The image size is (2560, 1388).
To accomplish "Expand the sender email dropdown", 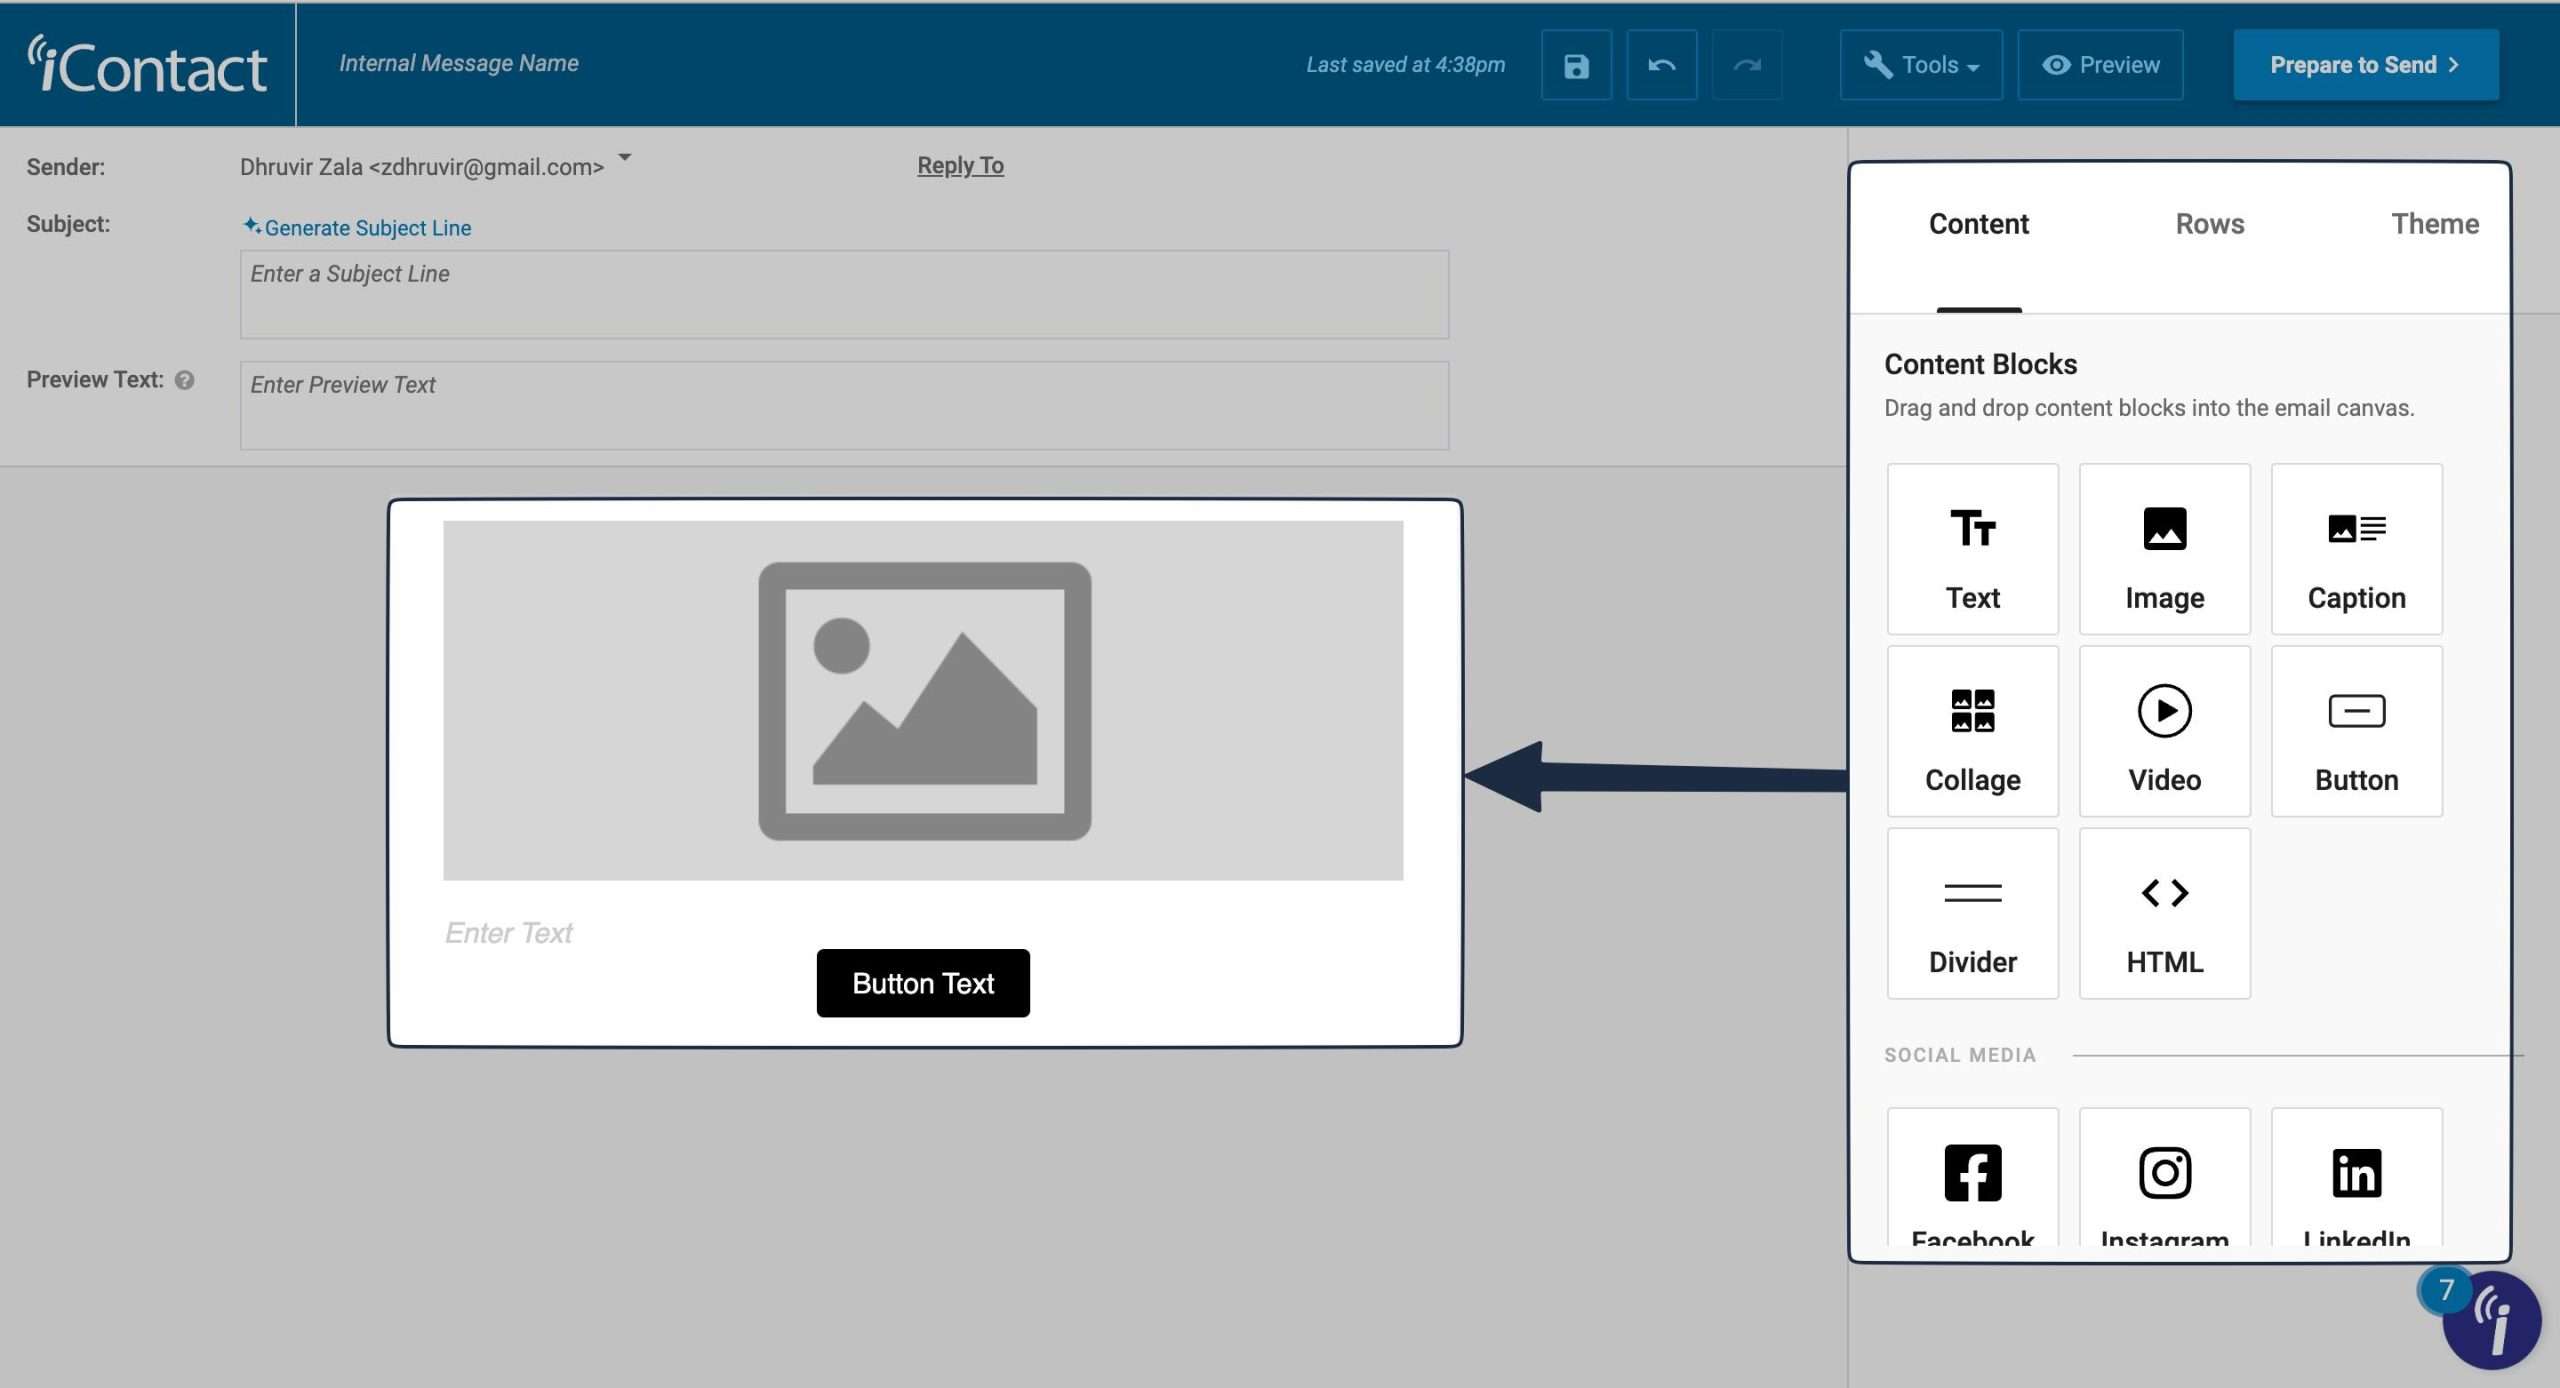I will pos(623,157).
